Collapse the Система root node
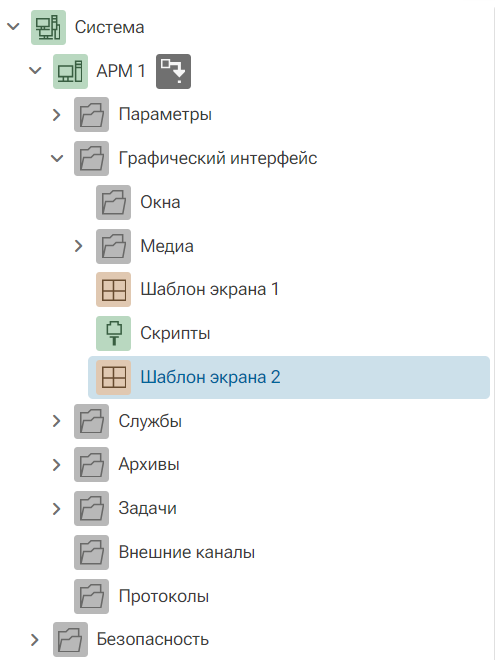Image resolution: width=495 pixels, height=660 pixels. tap(13, 27)
